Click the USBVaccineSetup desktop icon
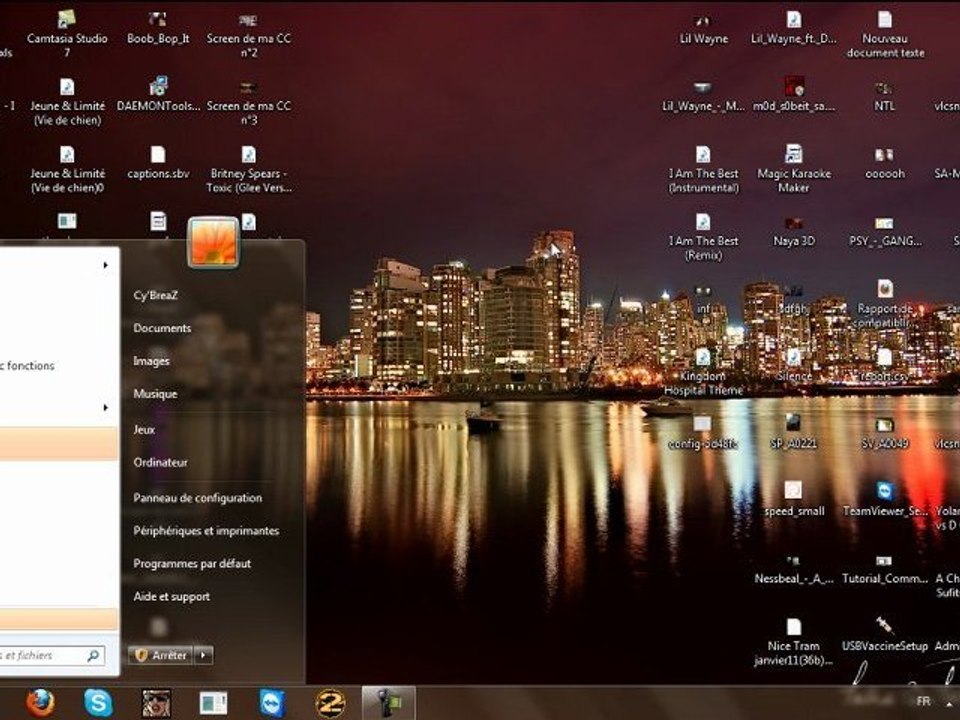The image size is (960, 720). pyautogui.click(x=884, y=627)
